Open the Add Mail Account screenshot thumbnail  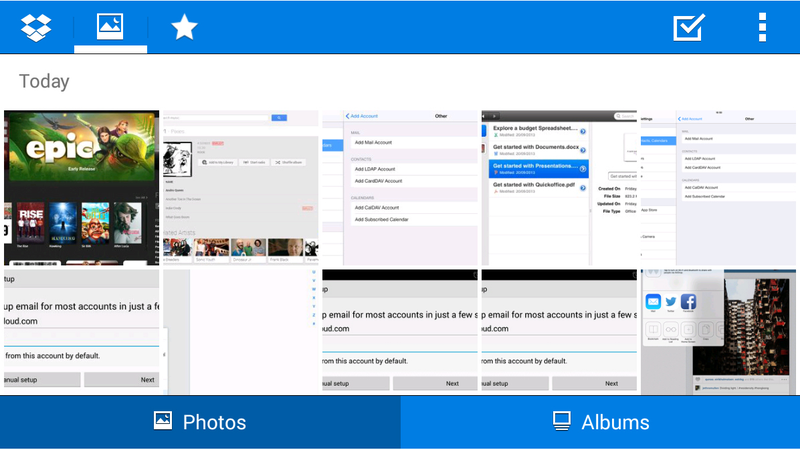[x=400, y=188]
